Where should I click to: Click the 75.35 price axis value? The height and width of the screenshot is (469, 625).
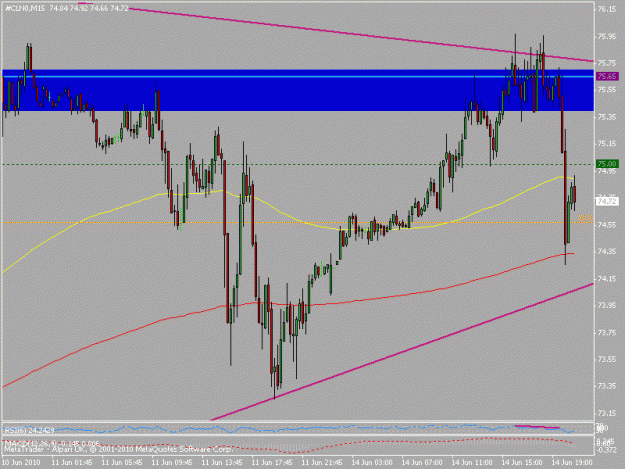pyautogui.click(x=606, y=117)
